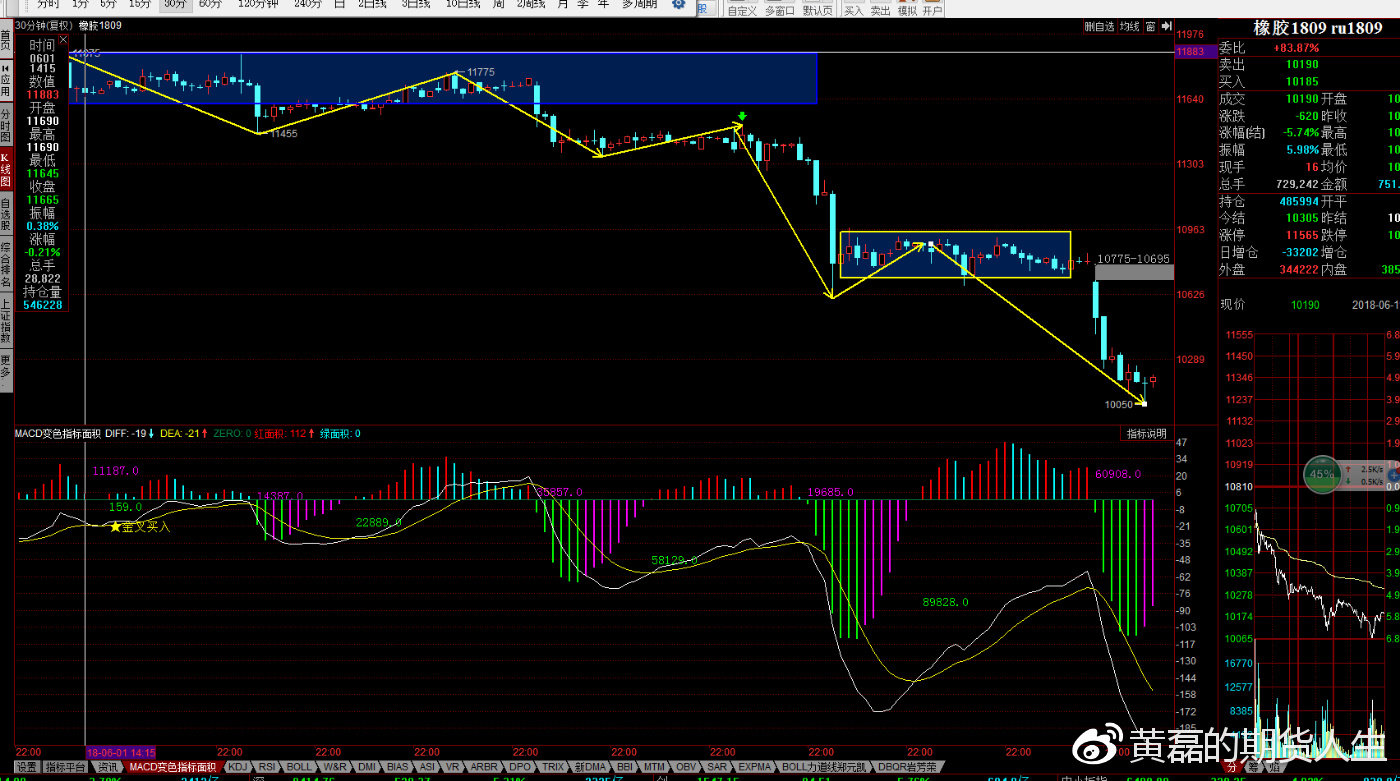
Task: Select the 240分 timeframe
Action: click(307, 4)
